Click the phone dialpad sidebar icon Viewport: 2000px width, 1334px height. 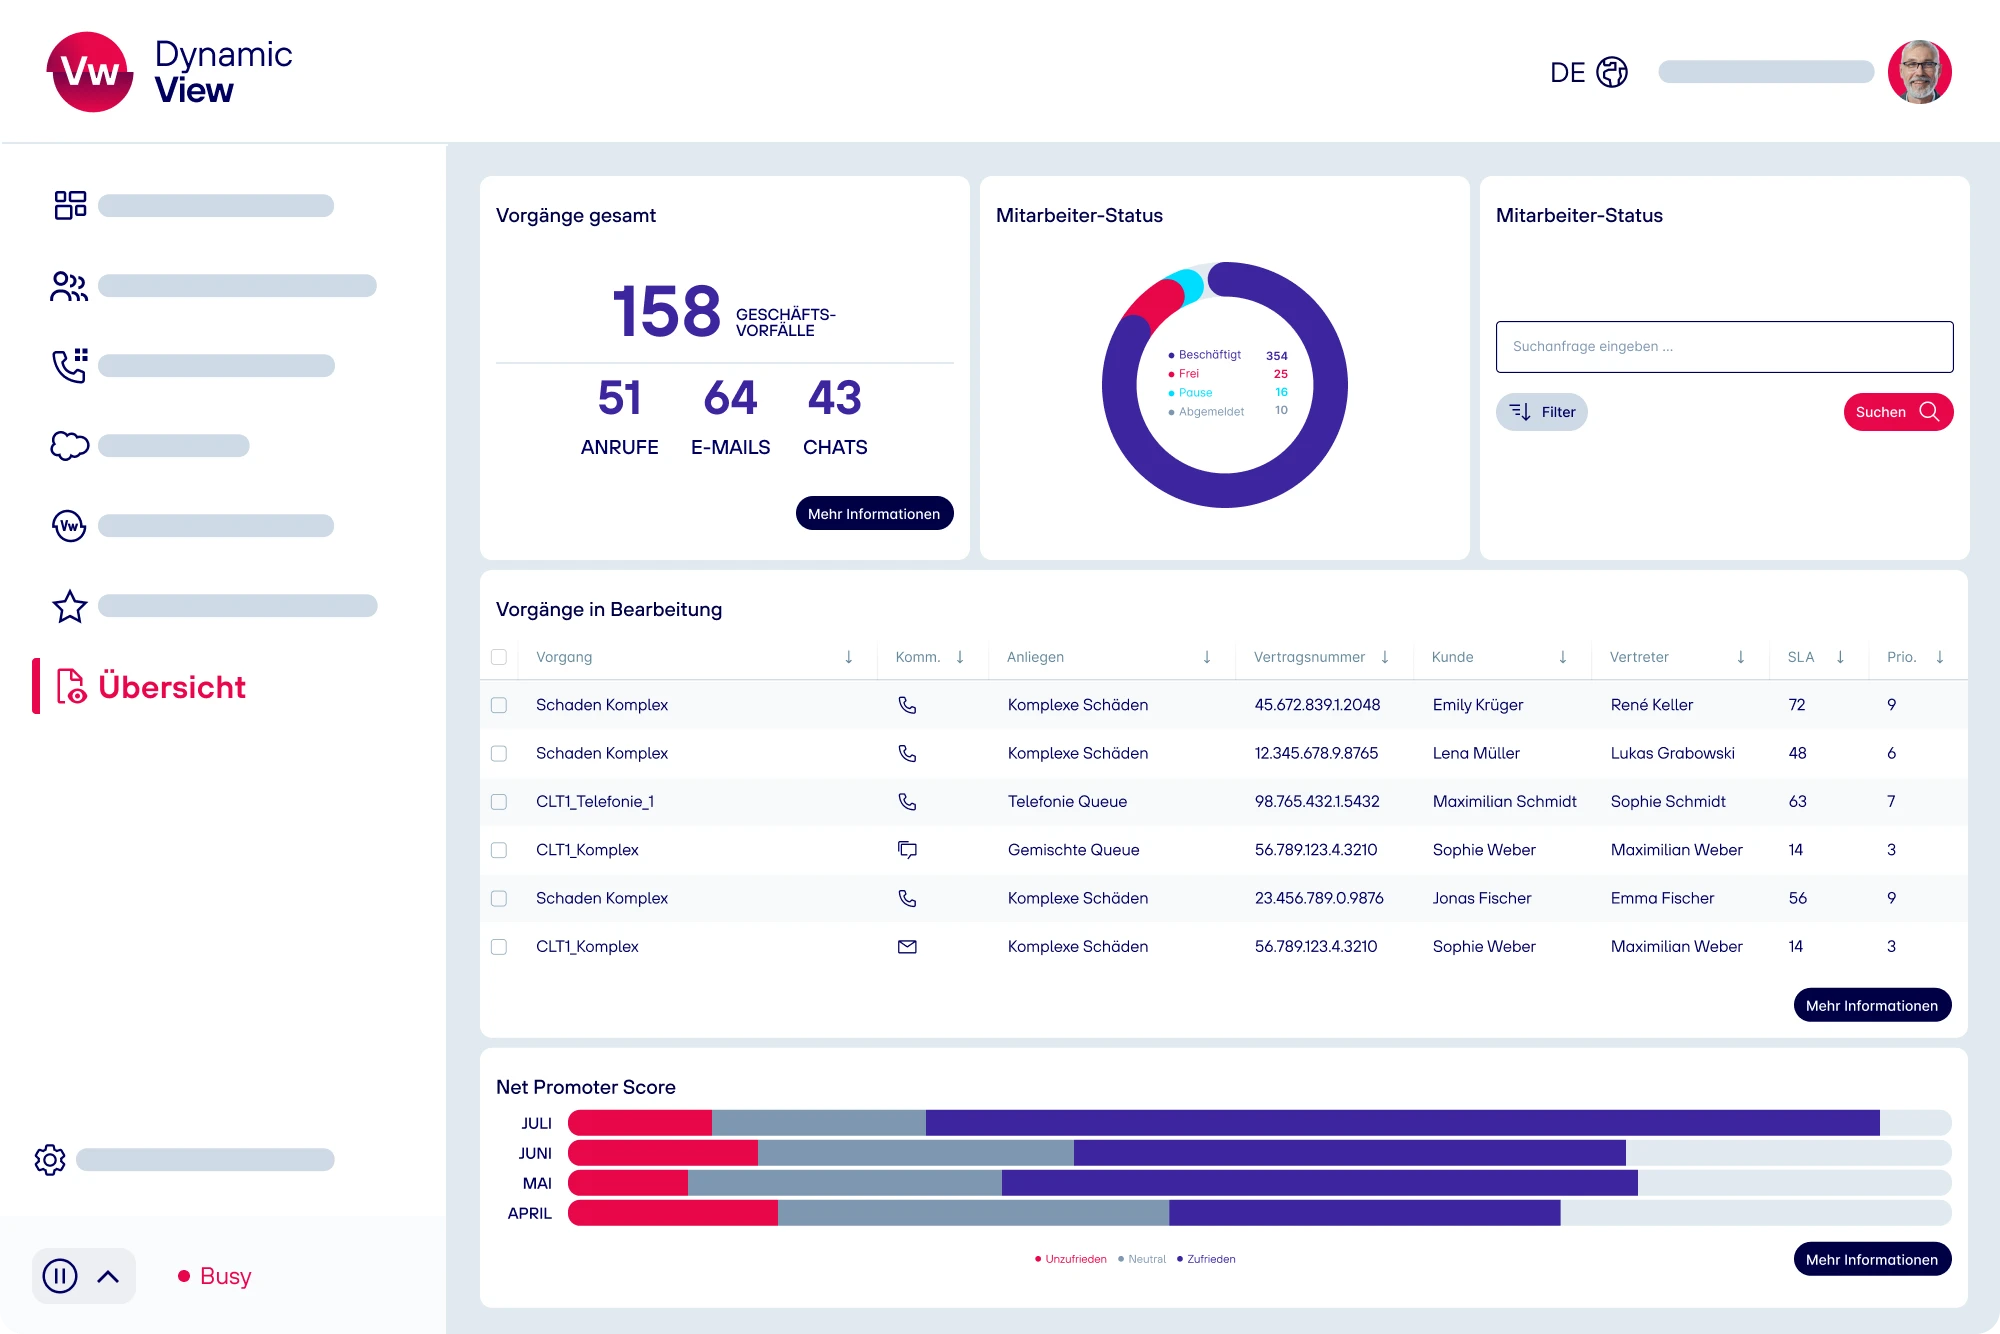point(69,366)
